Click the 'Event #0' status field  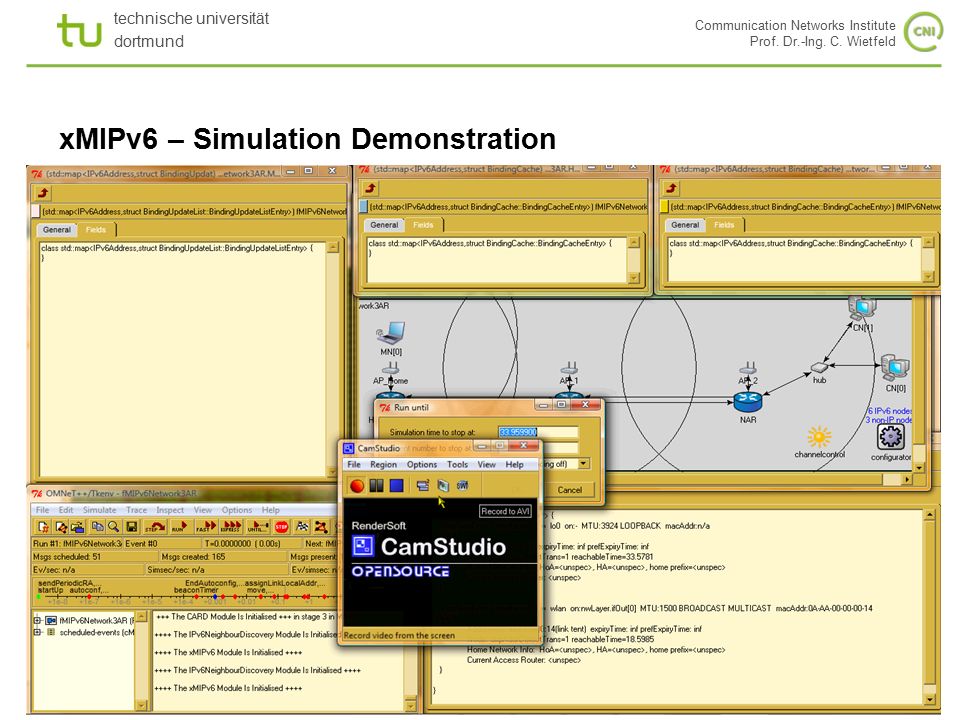click(162, 543)
